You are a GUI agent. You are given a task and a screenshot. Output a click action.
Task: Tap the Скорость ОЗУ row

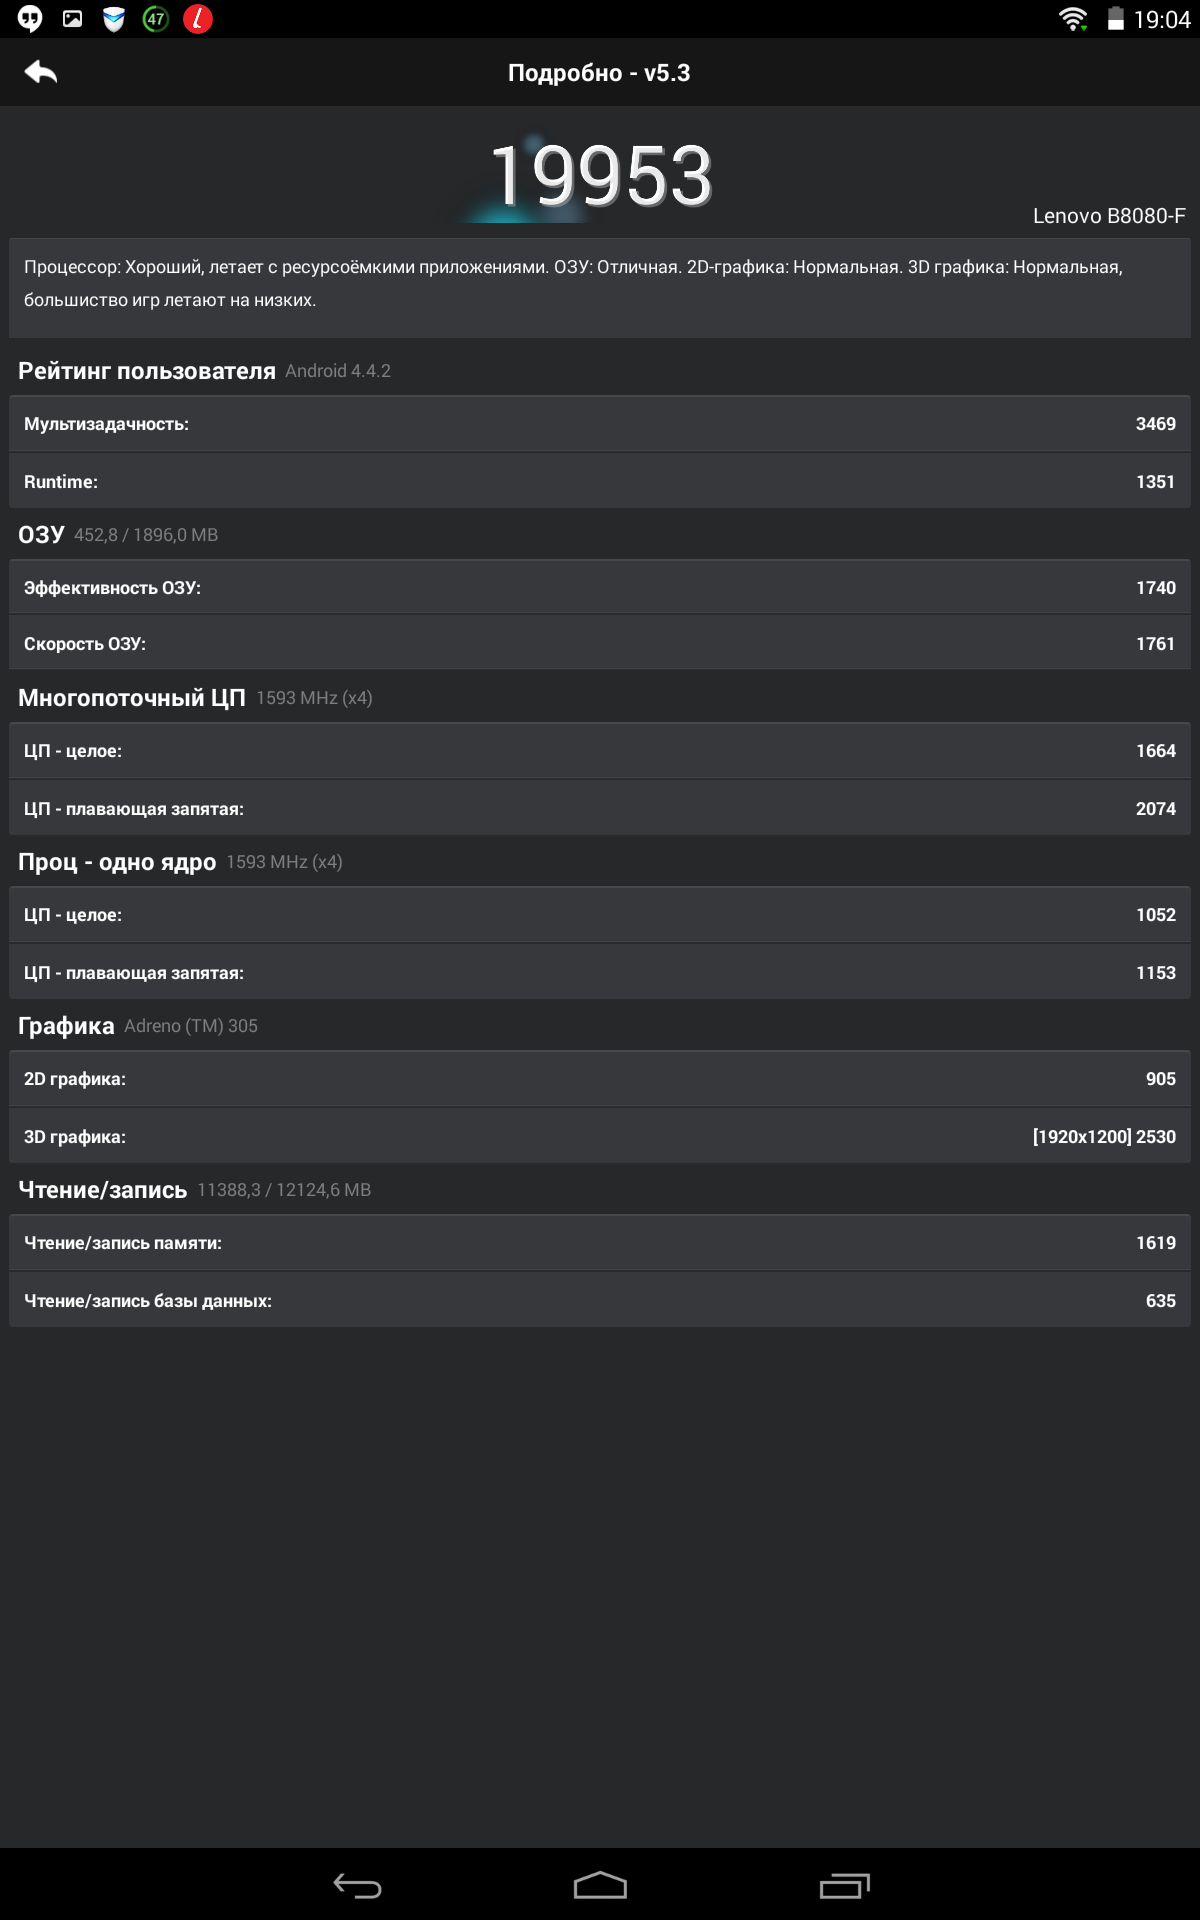pyautogui.click(x=600, y=643)
